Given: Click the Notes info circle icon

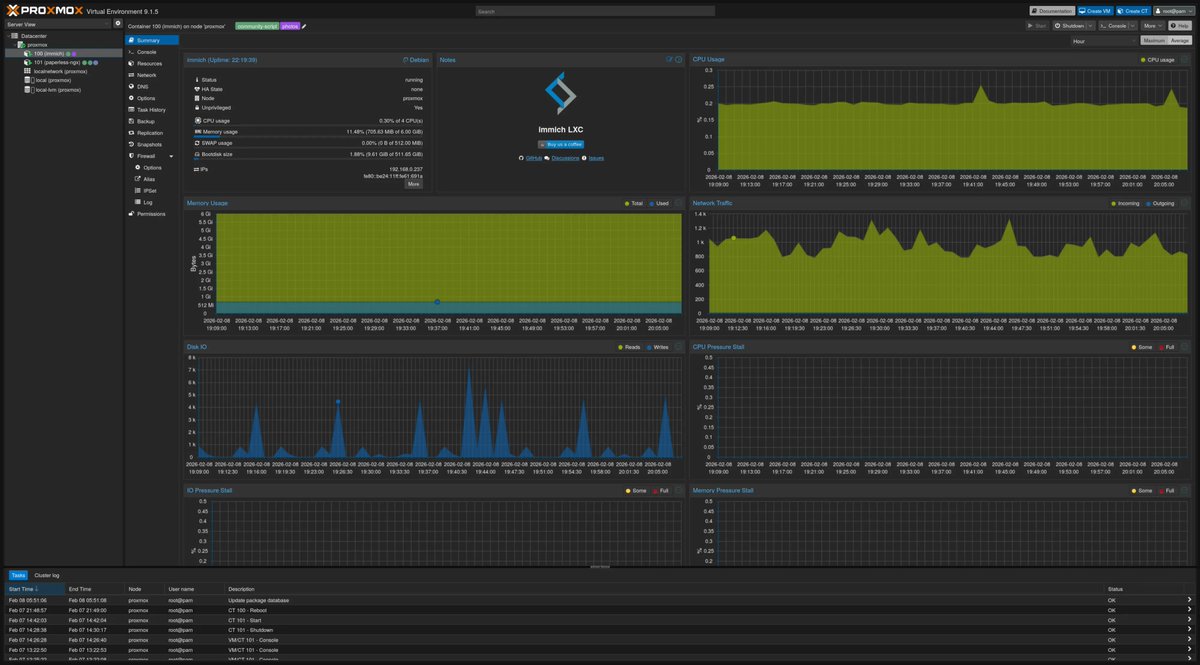Looking at the screenshot, I should pos(679,59).
